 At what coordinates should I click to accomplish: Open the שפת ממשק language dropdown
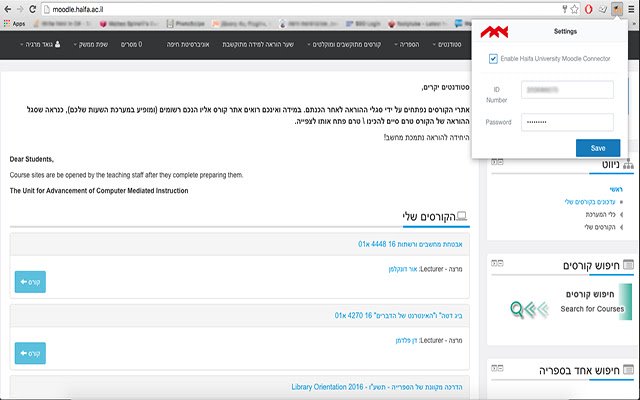point(91,44)
